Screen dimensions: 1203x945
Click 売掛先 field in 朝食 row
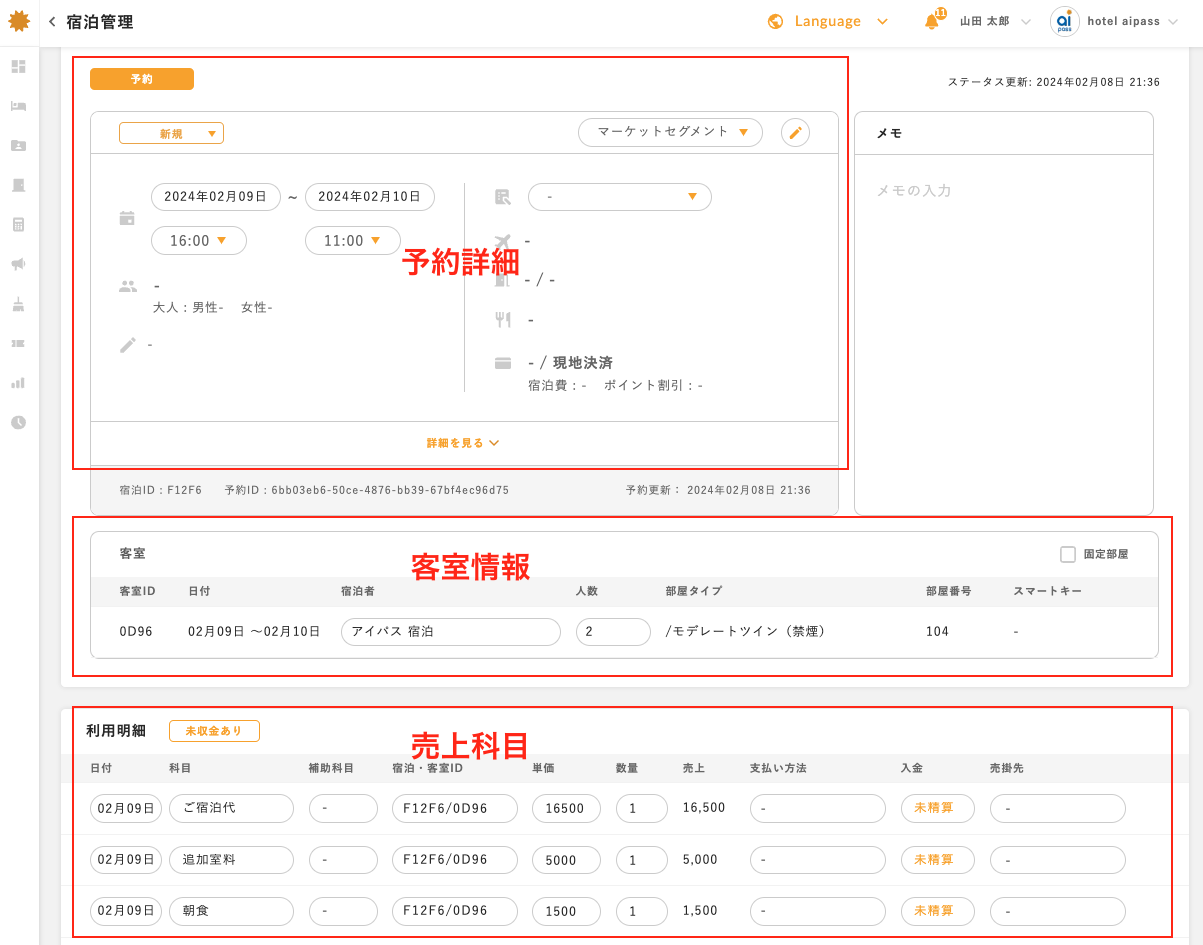click(x=1058, y=911)
